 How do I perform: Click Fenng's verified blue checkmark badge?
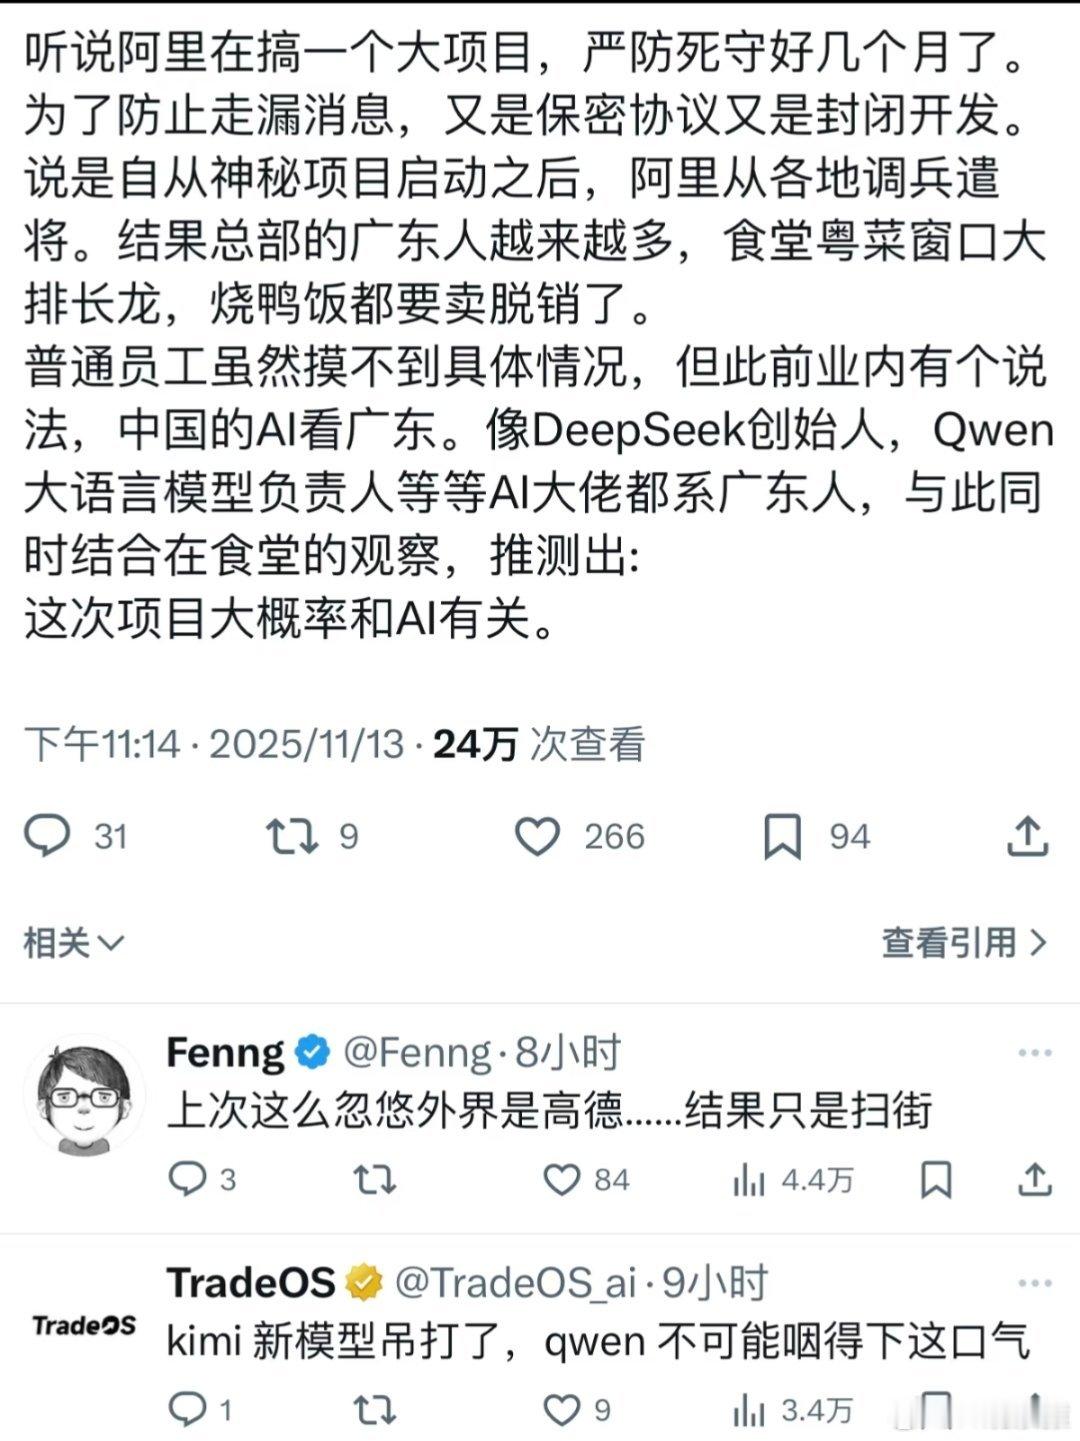310,1050
